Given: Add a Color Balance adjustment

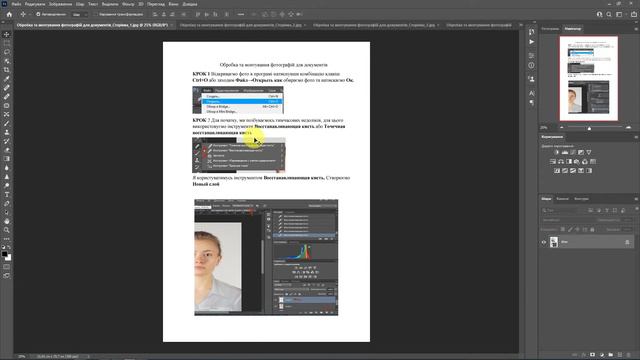Looking at the screenshot, I should point(561,162).
